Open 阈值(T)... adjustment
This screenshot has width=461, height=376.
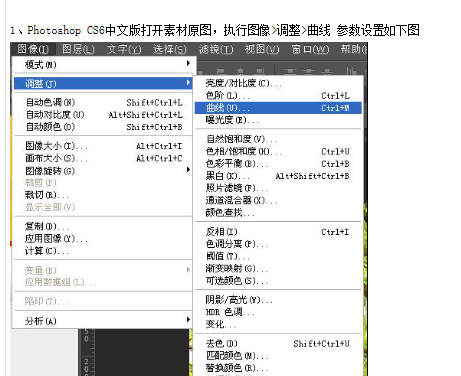coord(278,256)
